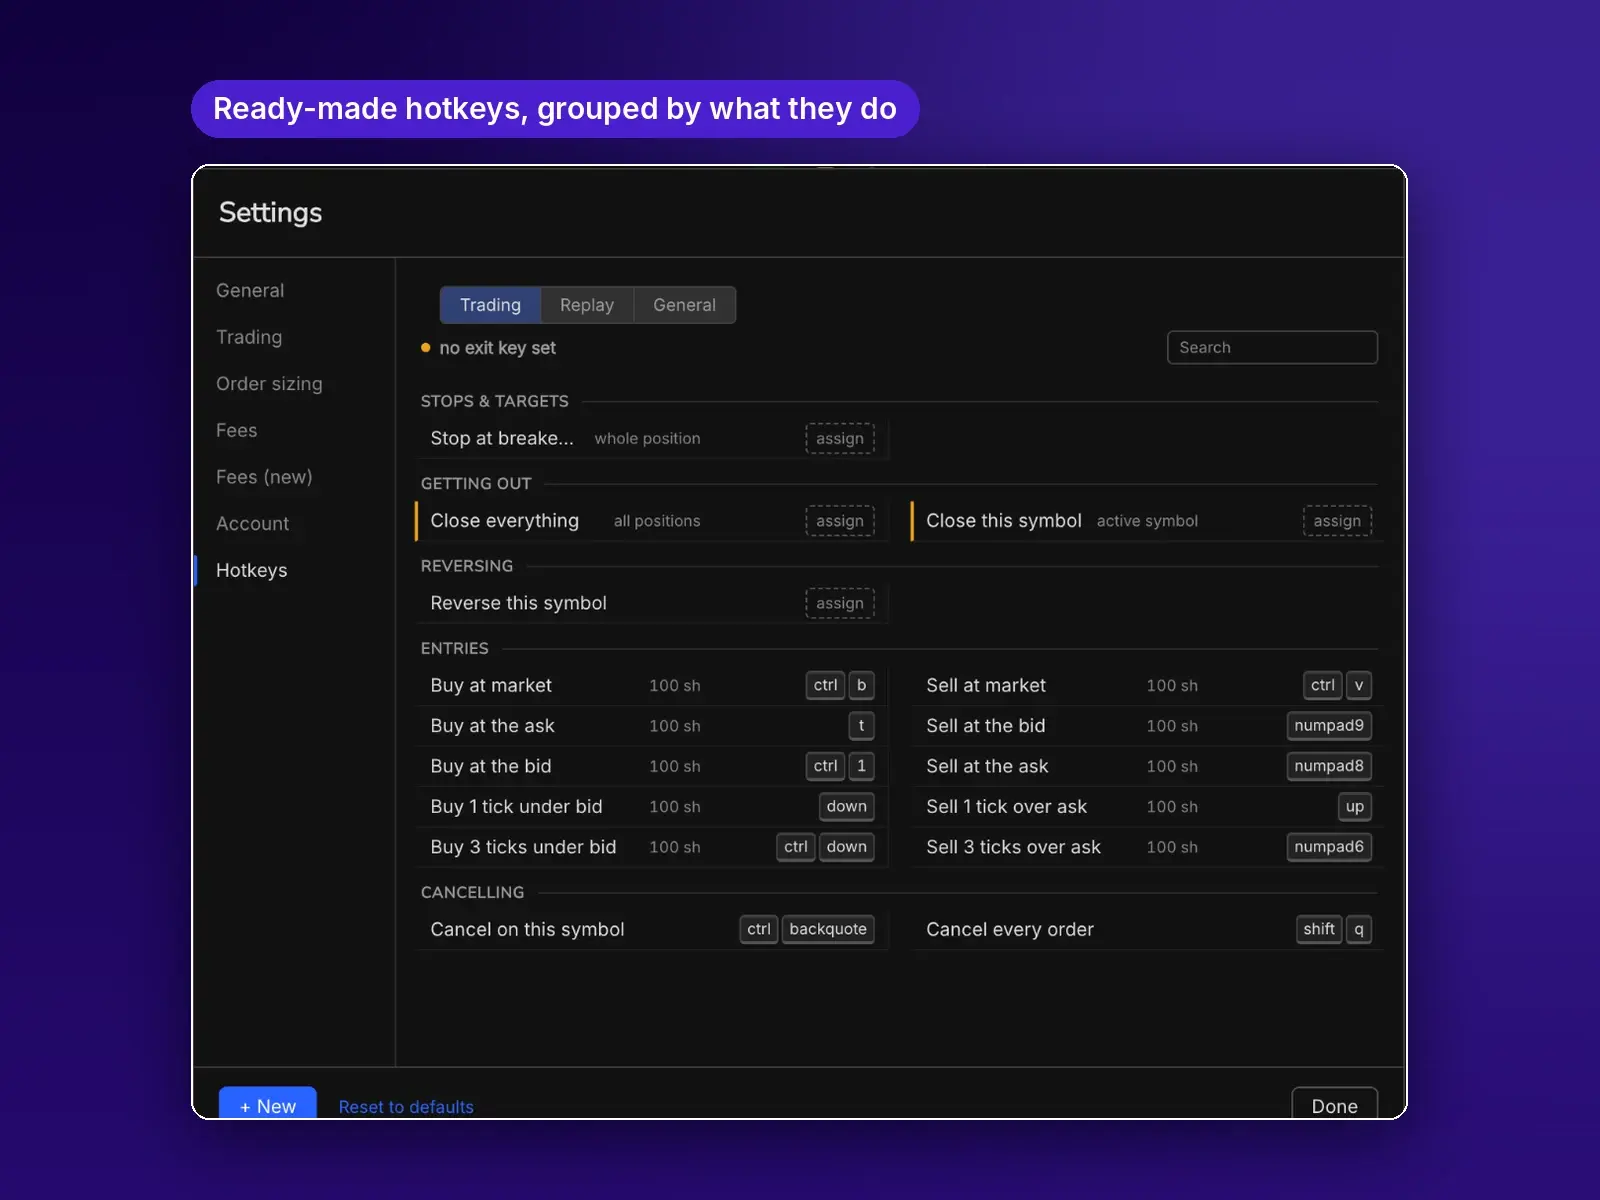Change the Sell at the ask numpad8 key
1600x1200 pixels.
(x=1329, y=766)
